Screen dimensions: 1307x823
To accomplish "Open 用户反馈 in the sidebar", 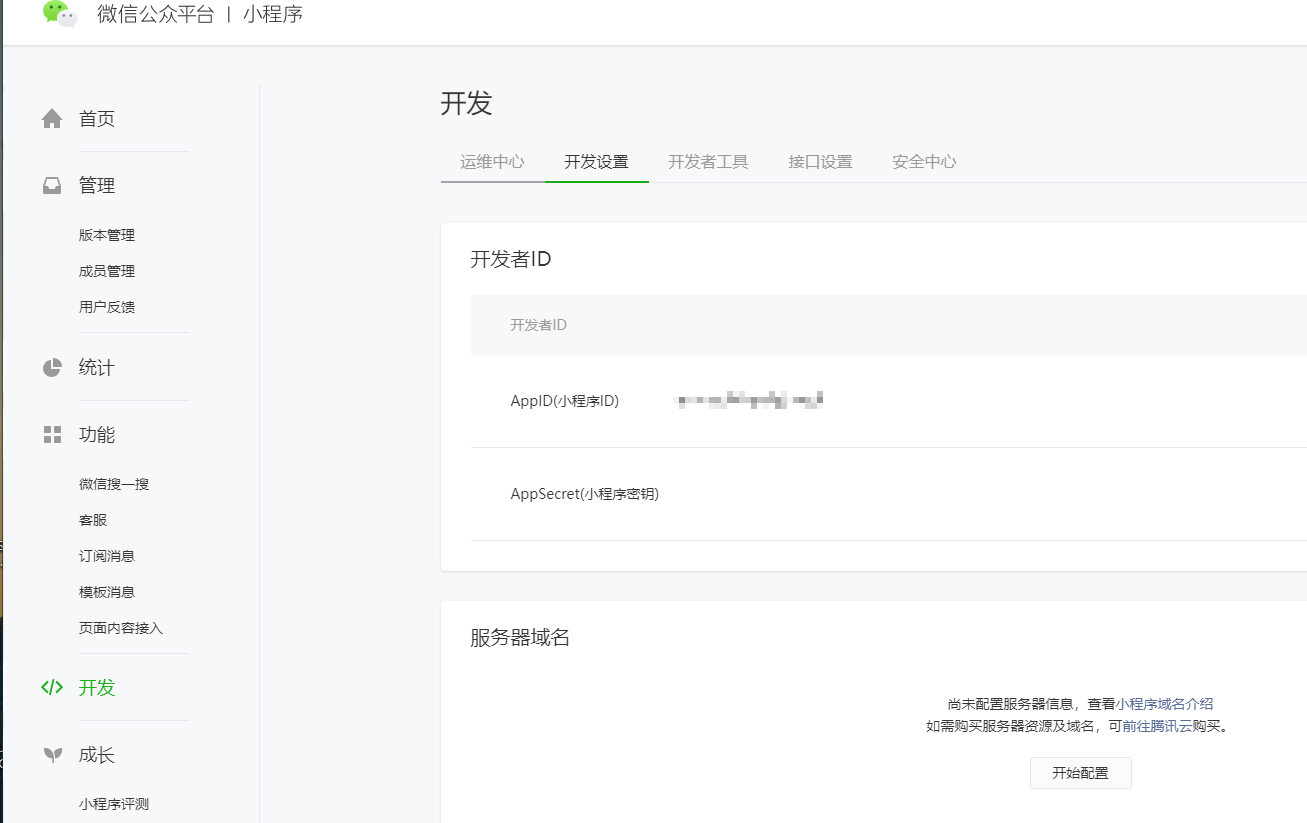I will 107,307.
